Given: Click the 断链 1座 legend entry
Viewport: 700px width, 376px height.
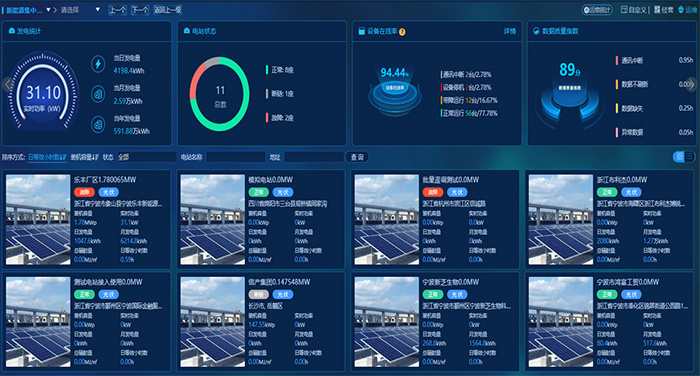Looking at the screenshot, I should point(280,94).
